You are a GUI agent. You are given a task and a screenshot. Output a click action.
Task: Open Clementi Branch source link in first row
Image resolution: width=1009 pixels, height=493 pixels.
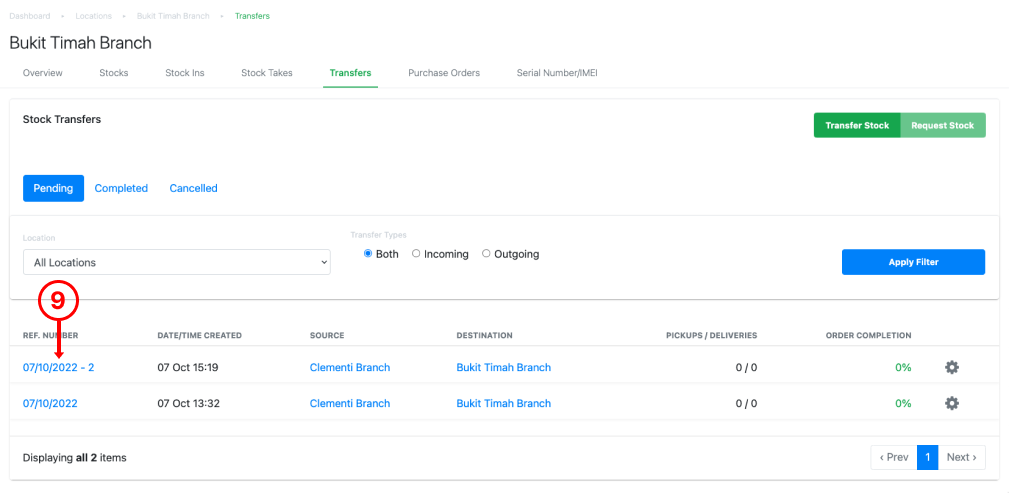(x=350, y=367)
